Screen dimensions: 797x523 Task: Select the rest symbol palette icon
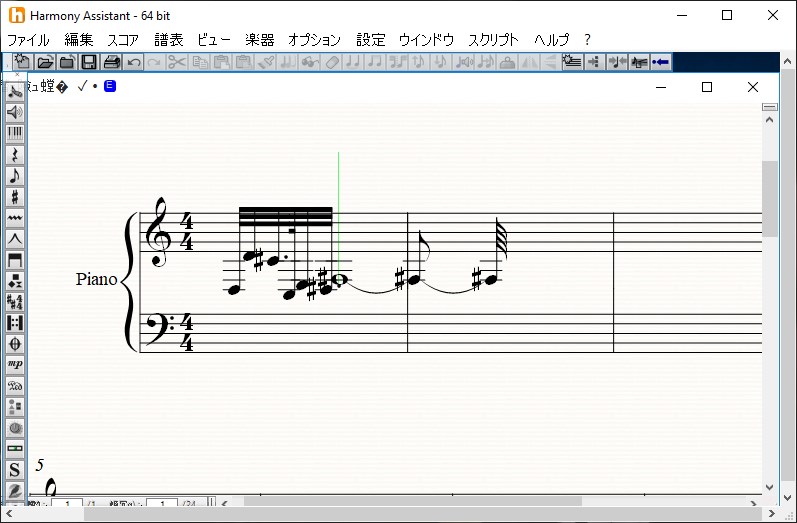(15, 154)
